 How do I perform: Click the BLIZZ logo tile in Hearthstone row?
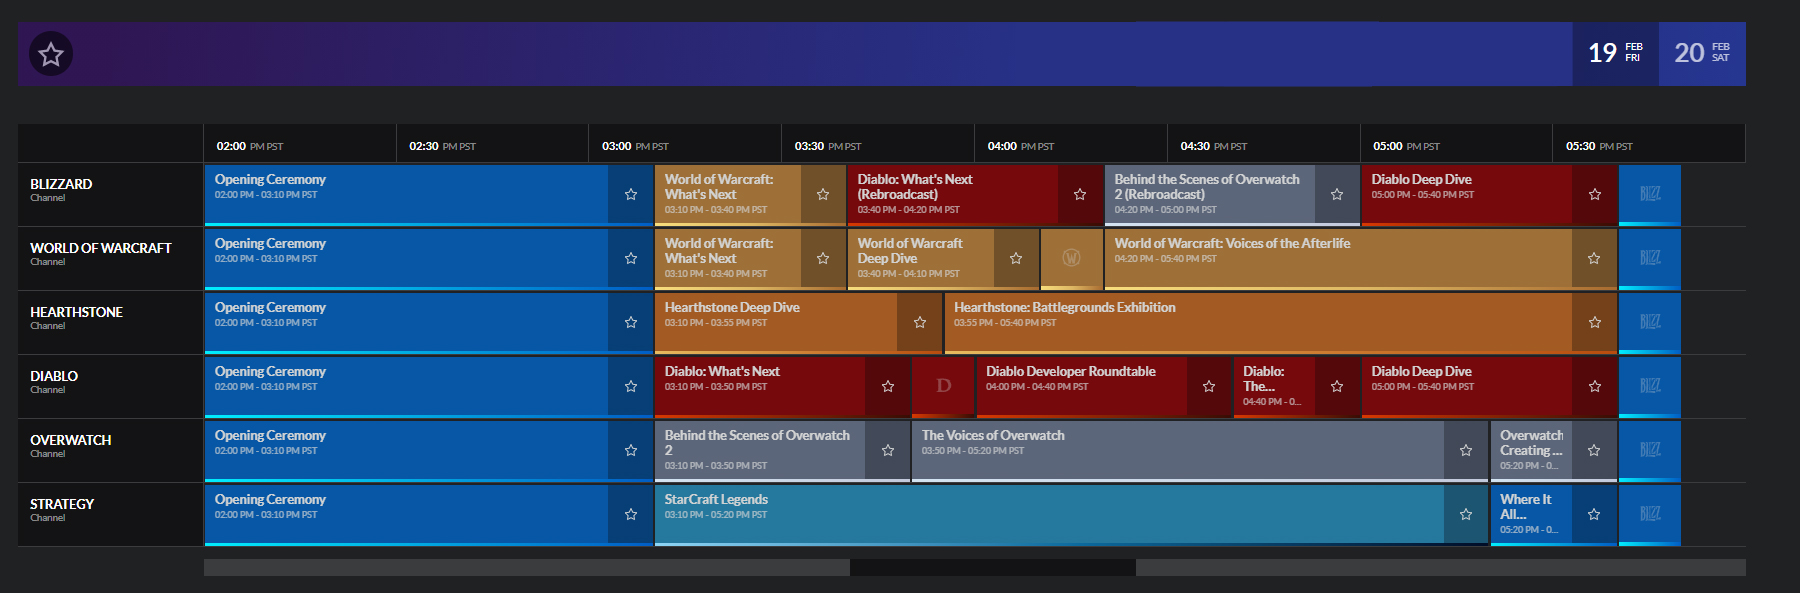(x=1650, y=322)
